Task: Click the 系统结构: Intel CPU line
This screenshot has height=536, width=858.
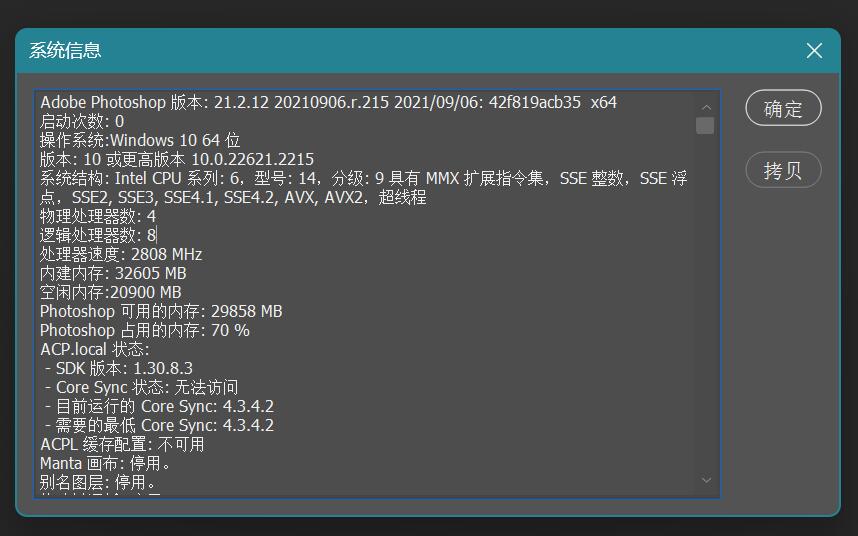Action: pos(363,178)
